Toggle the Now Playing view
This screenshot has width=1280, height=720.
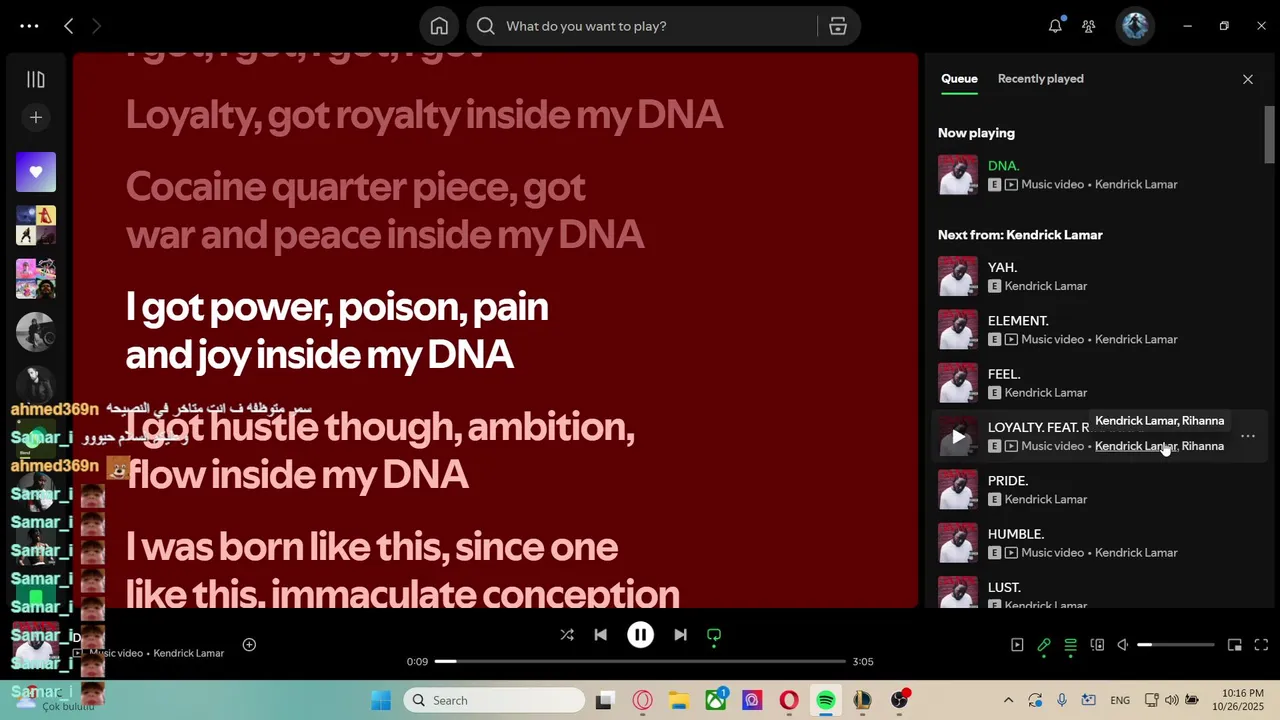tap(1017, 645)
